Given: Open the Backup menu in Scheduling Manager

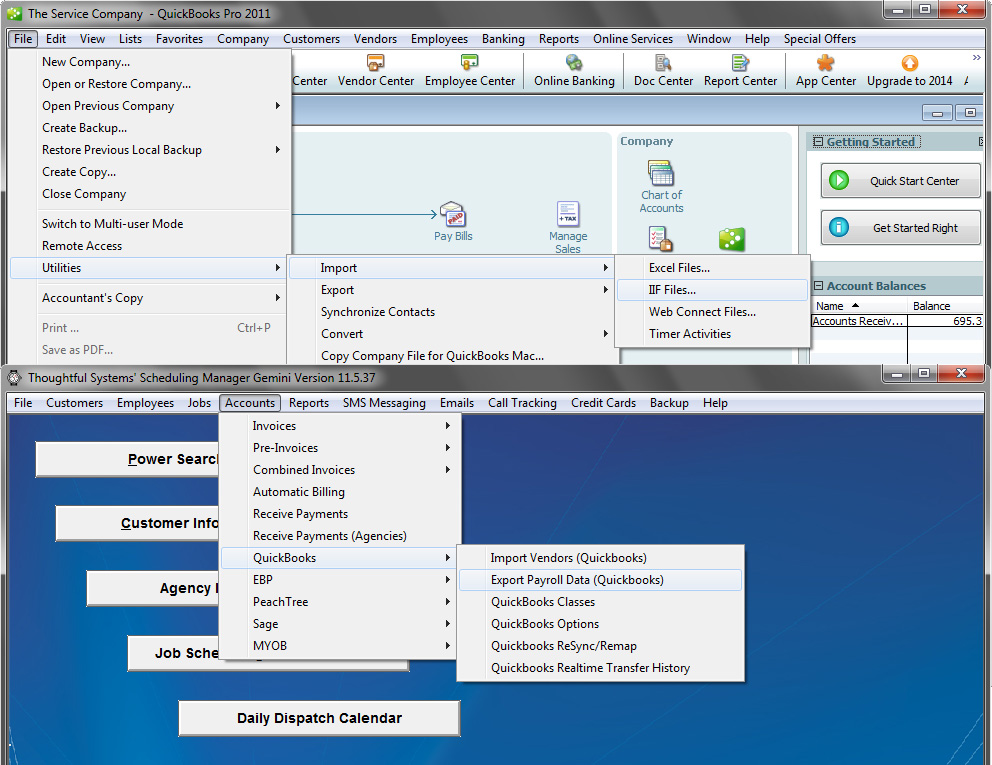Looking at the screenshot, I should coord(669,403).
